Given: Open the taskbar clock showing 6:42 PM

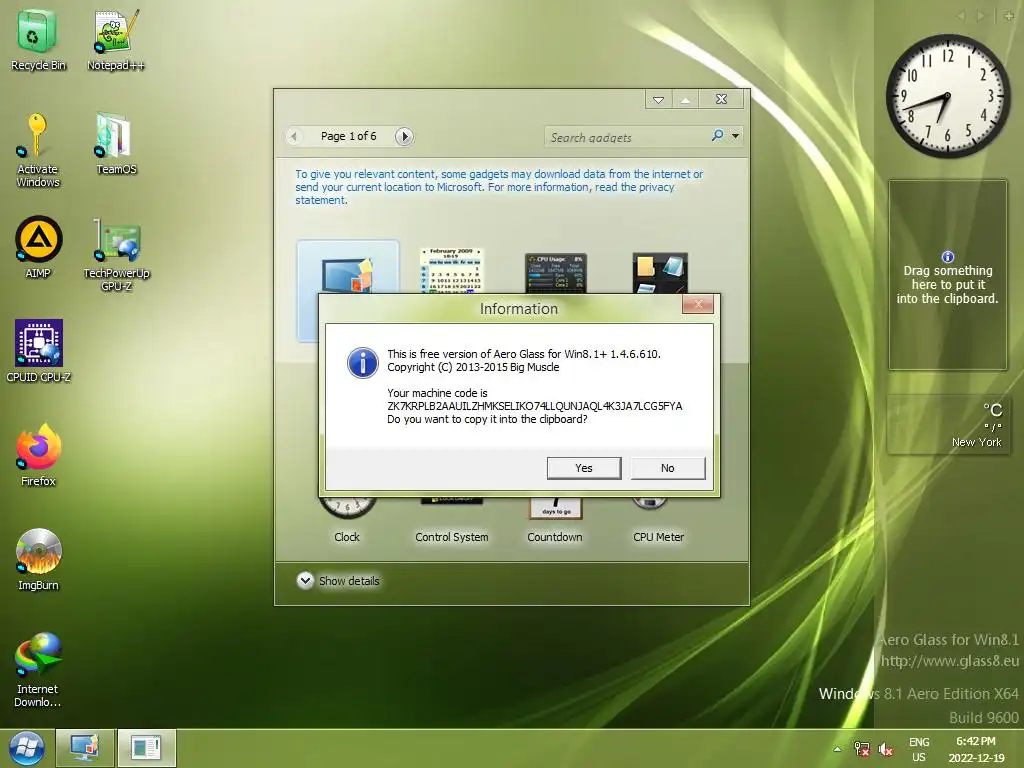Looking at the screenshot, I should click(x=976, y=749).
